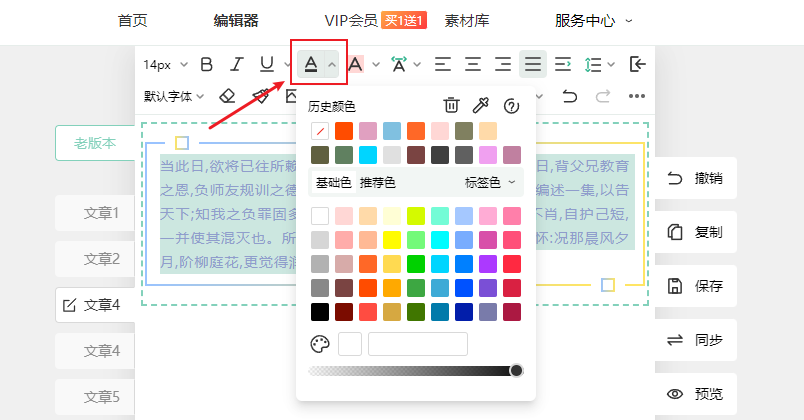804x420 pixels.
Task: Select the format painter brush
Action: point(260,96)
